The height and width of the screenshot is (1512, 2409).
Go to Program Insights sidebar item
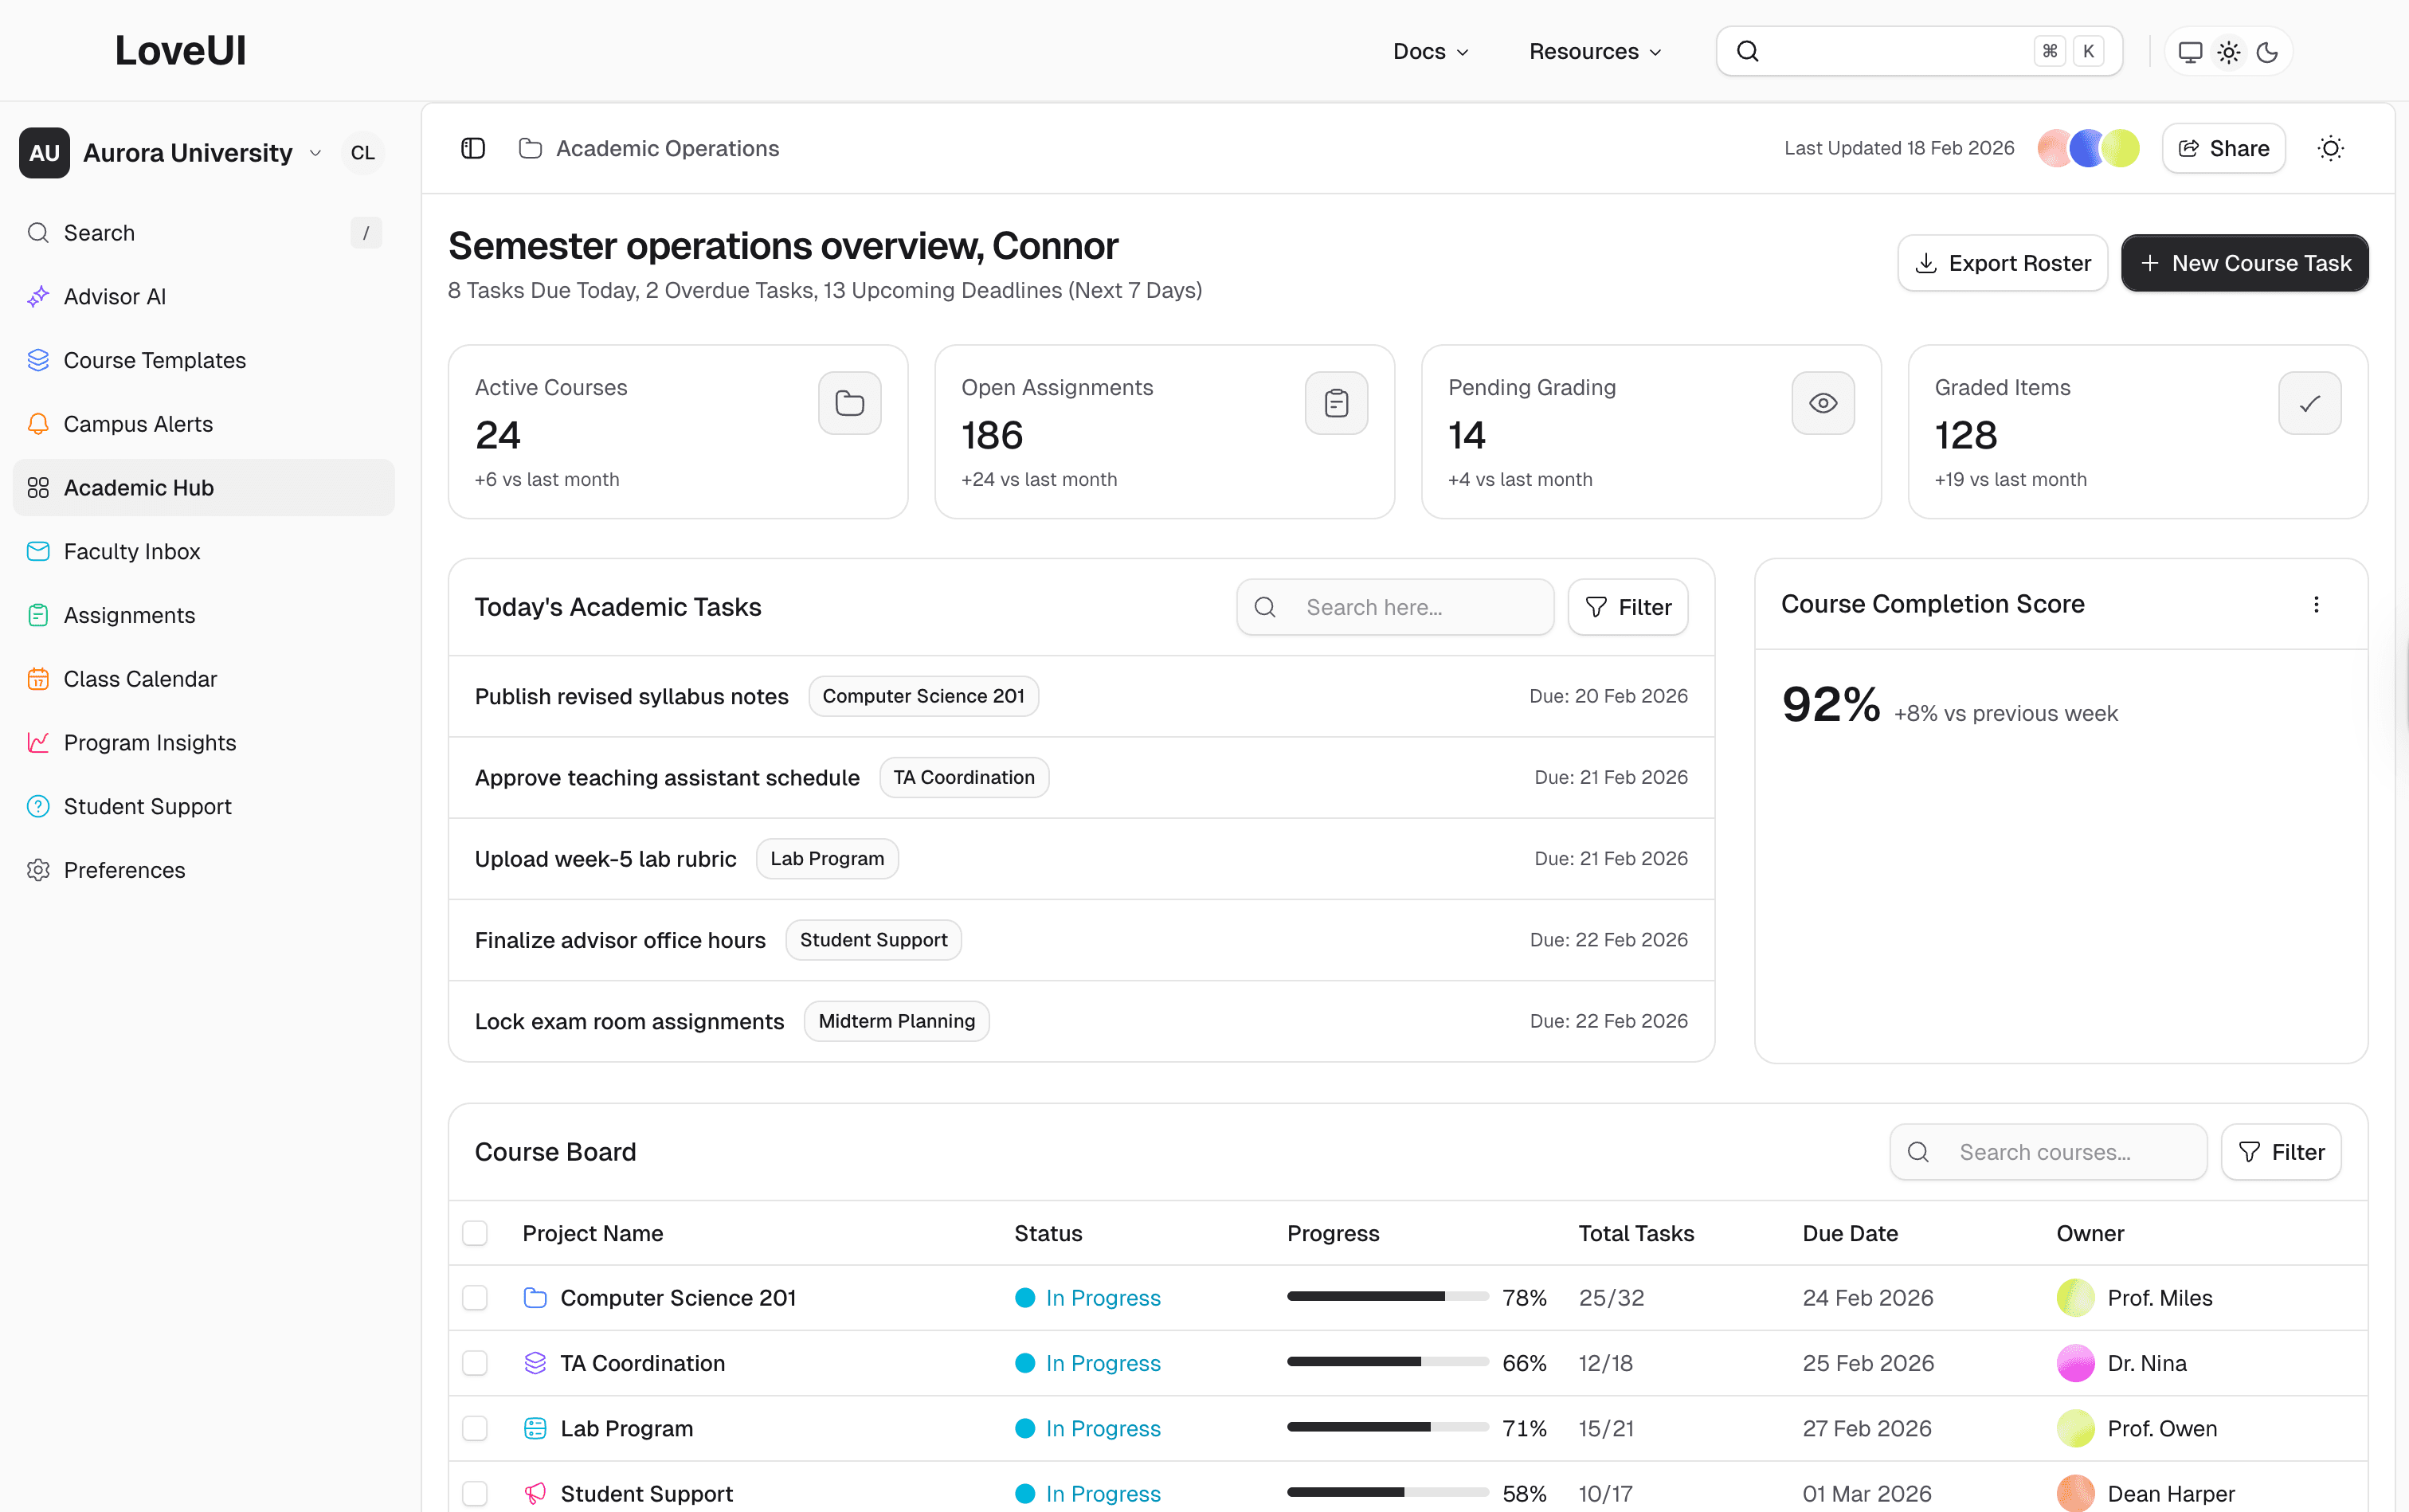tap(150, 742)
